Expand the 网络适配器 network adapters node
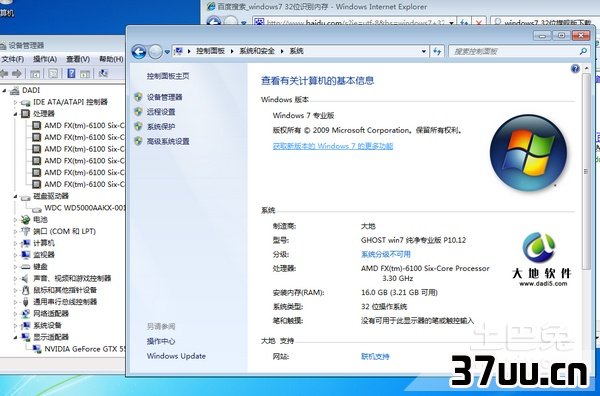Image resolution: width=600 pixels, height=396 pixels. tap(16, 314)
